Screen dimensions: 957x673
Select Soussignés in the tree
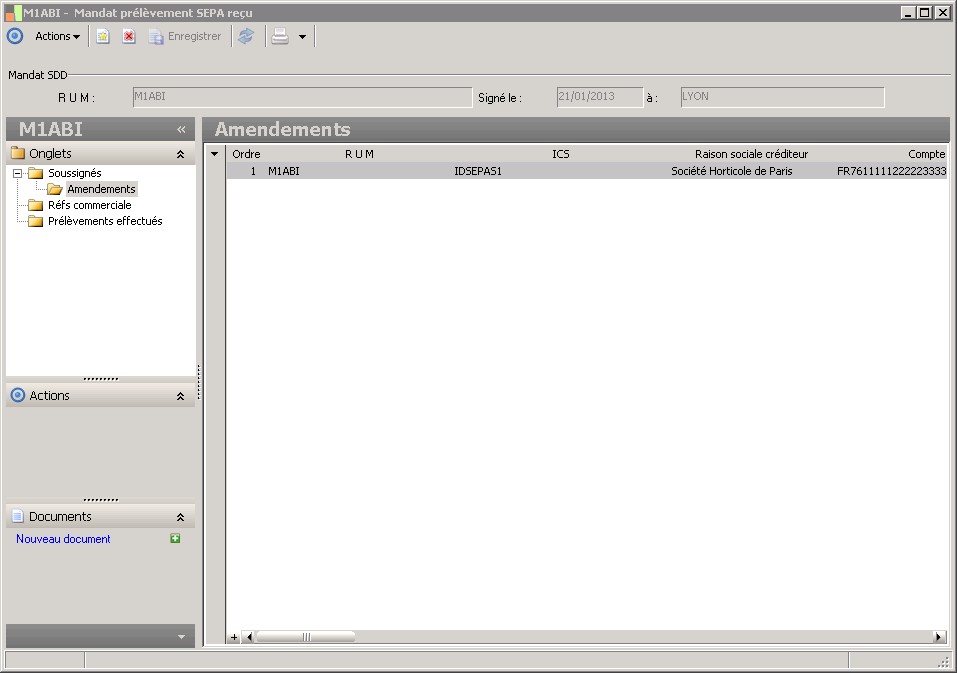[x=74, y=173]
